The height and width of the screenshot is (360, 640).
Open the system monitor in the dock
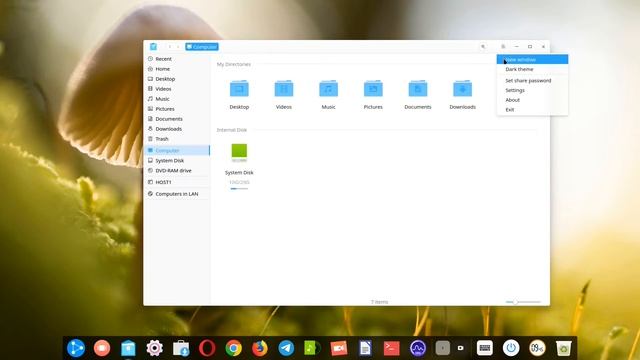[x=418, y=348]
